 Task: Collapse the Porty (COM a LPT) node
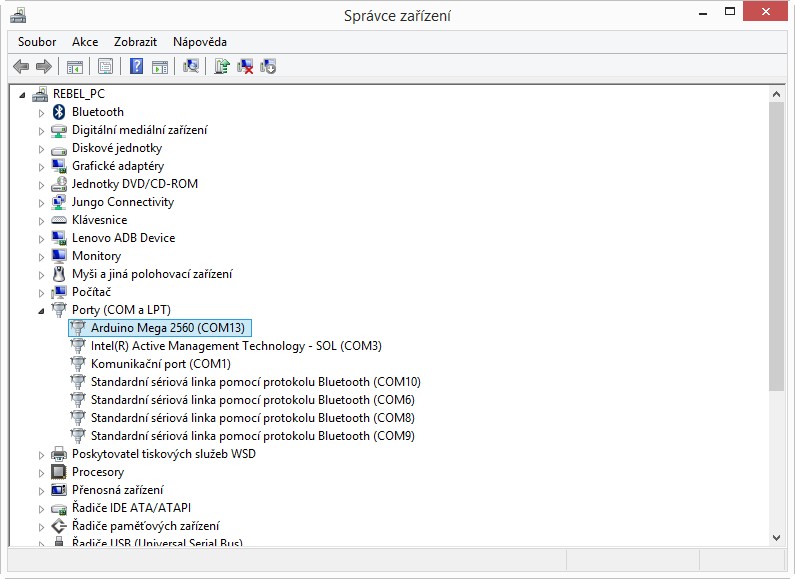pyautogui.click(x=42, y=310)
